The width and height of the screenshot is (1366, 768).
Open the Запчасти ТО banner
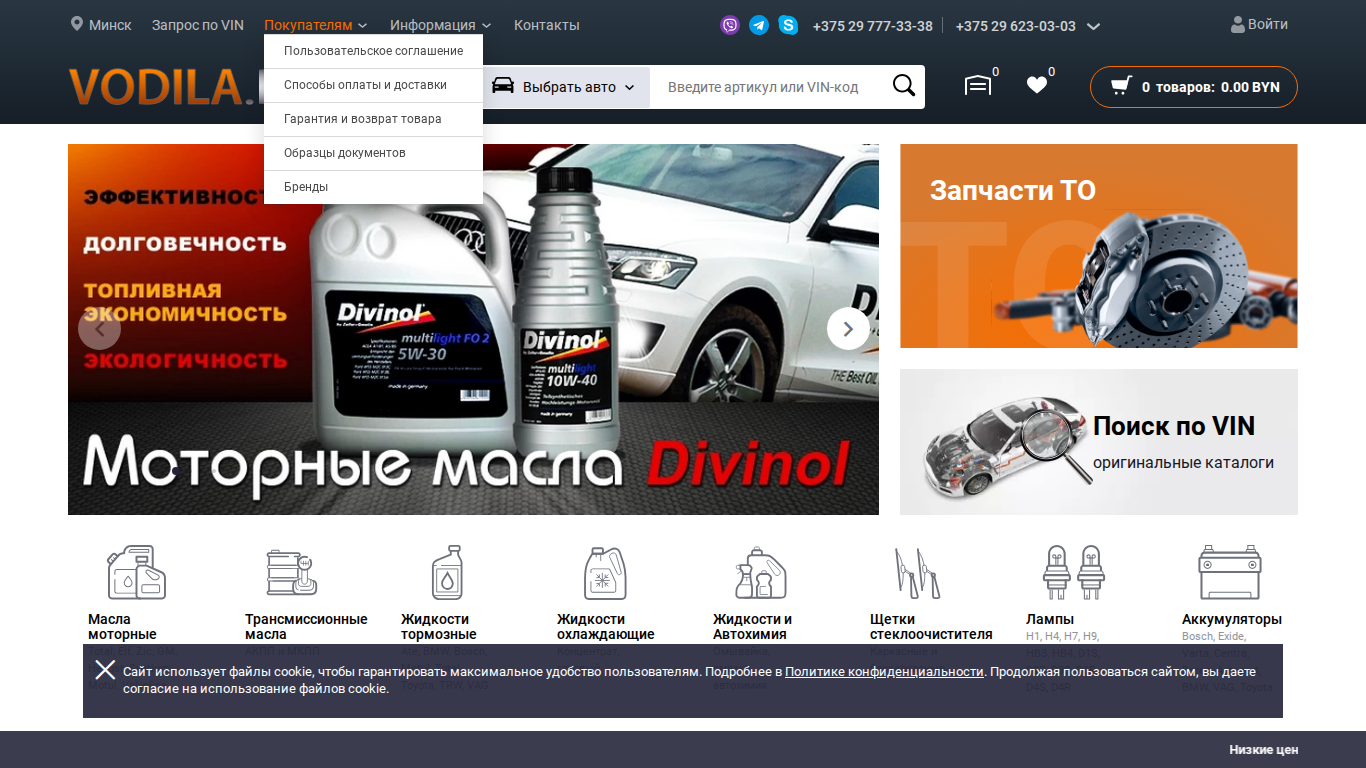(x=1099, y=246)
